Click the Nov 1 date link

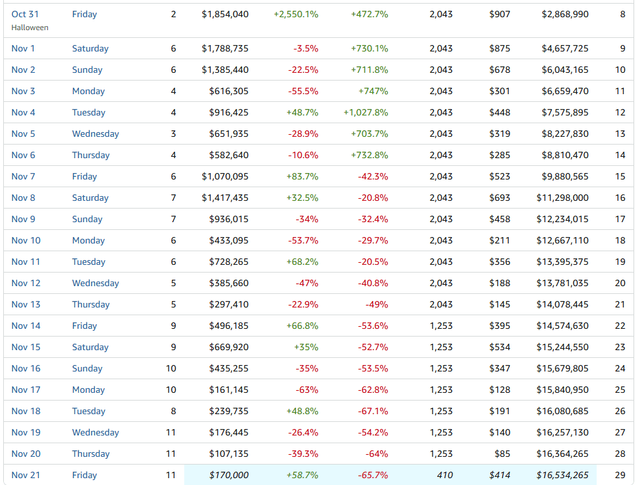(23, 48)
